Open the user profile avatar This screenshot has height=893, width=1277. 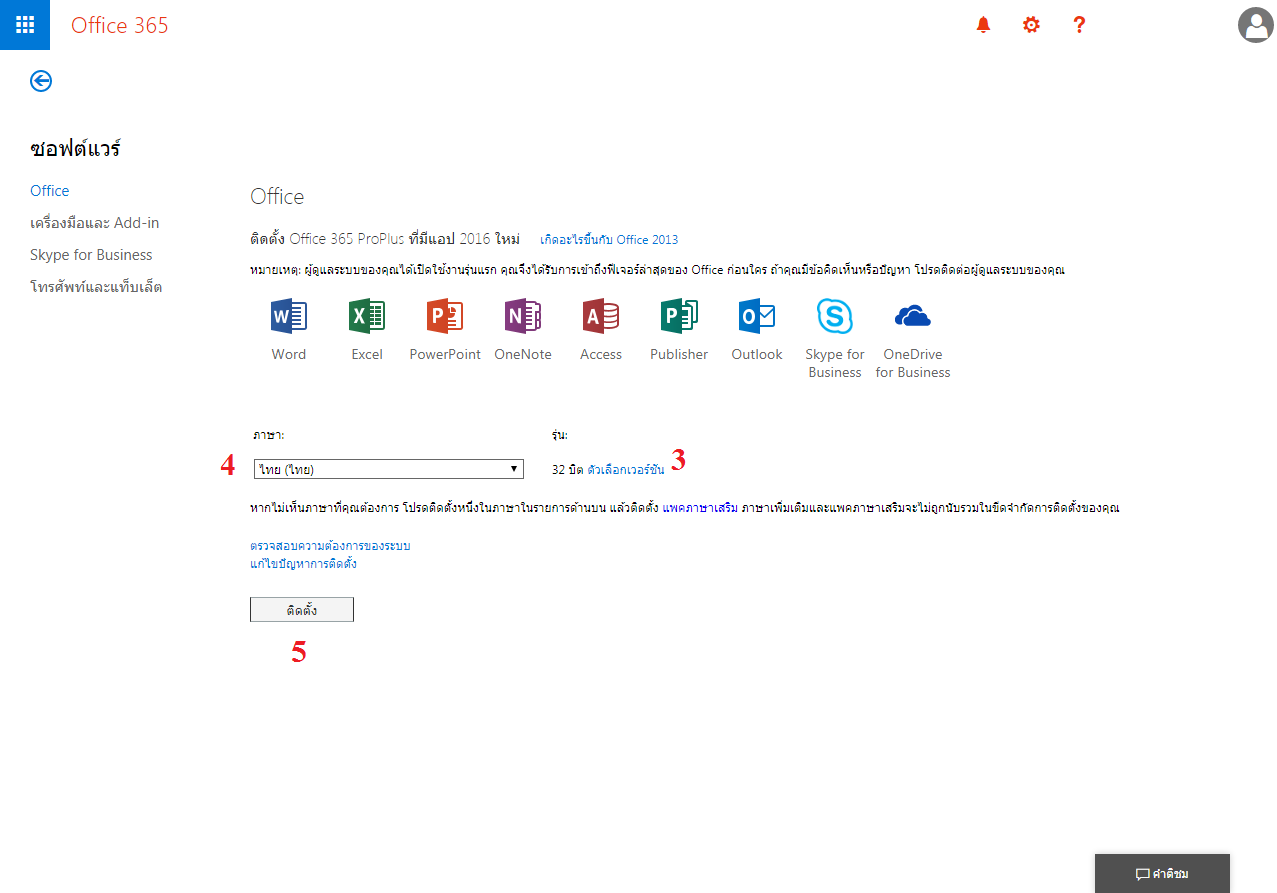(x=1255, y=25)
